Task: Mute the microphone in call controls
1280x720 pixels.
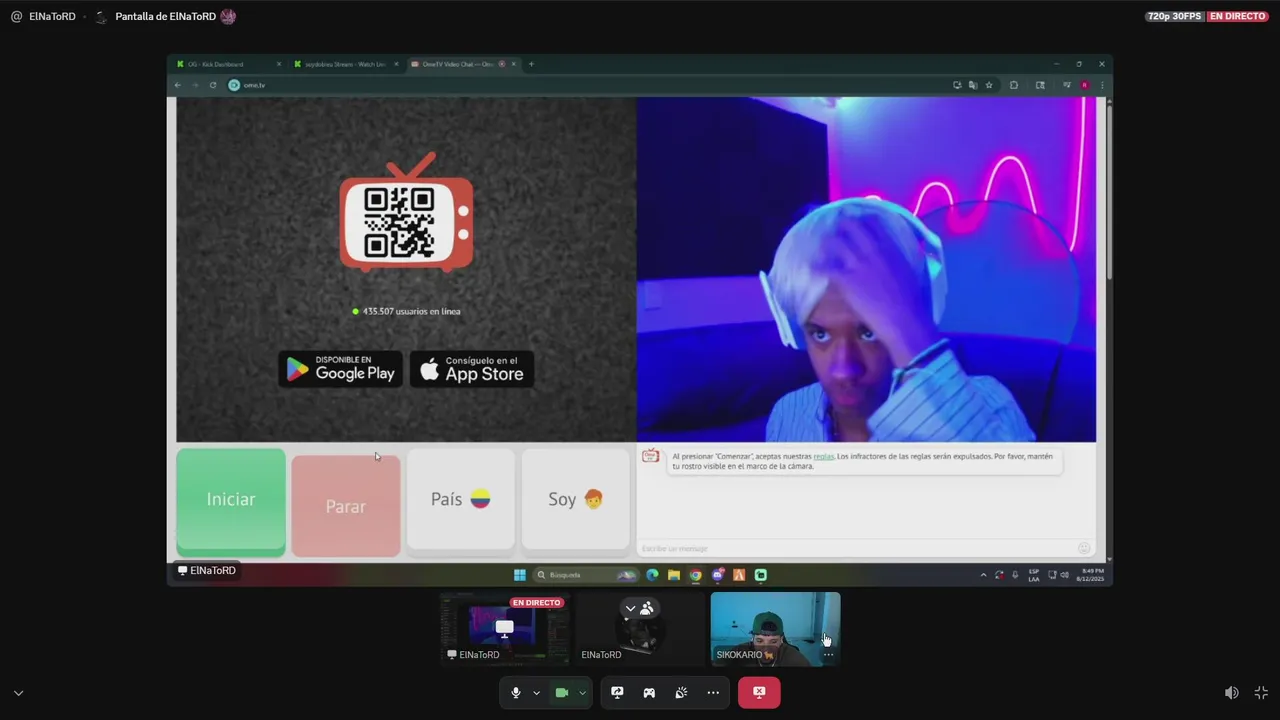Action: tap(516, 693)
